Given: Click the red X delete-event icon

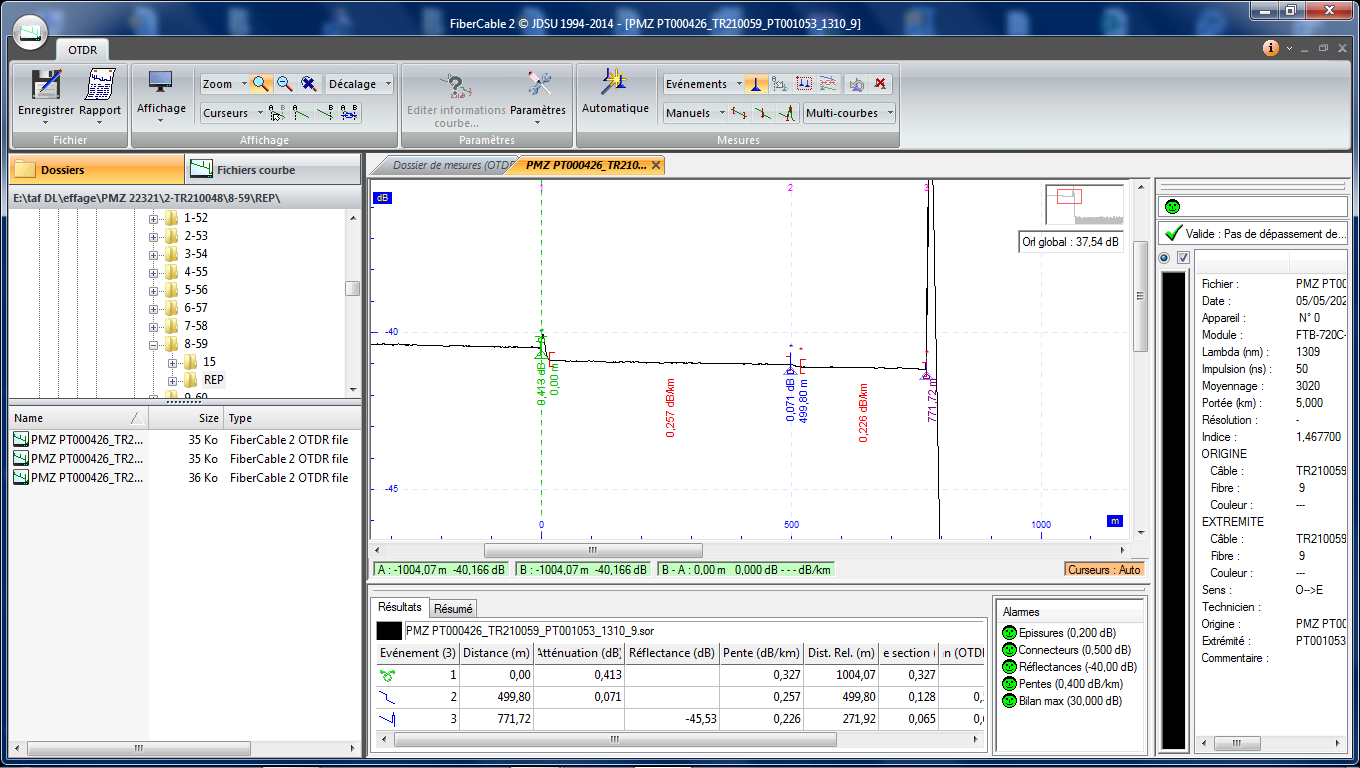Looking at the screenshot, I should [x=880, y=84].
